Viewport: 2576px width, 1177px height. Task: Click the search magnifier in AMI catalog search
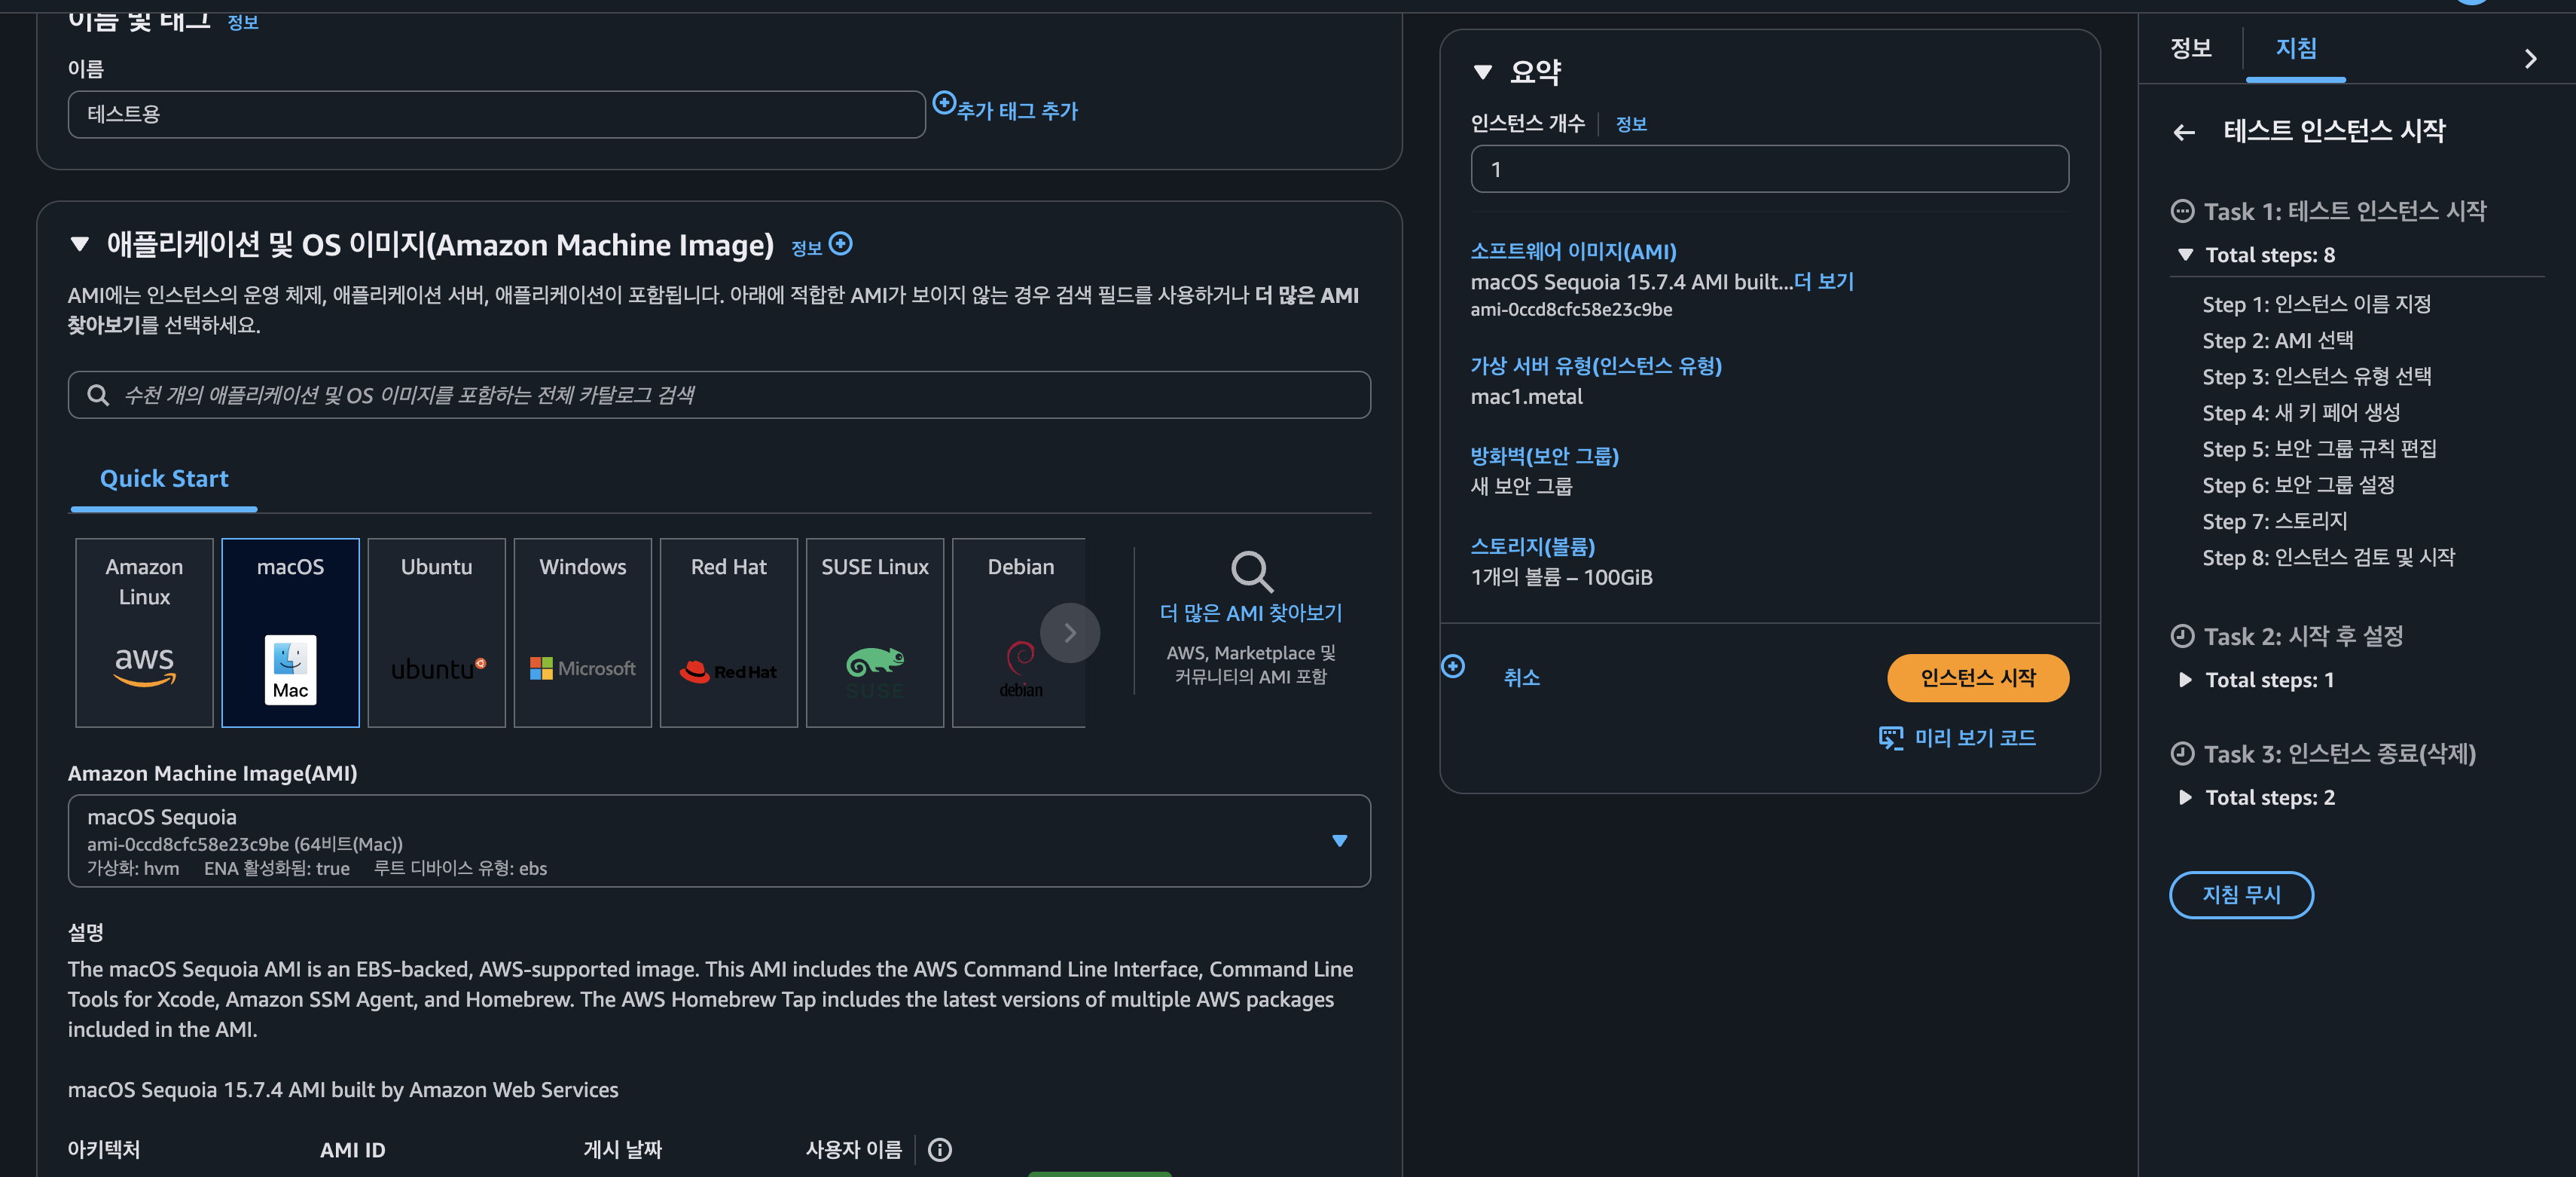point(98,395)
